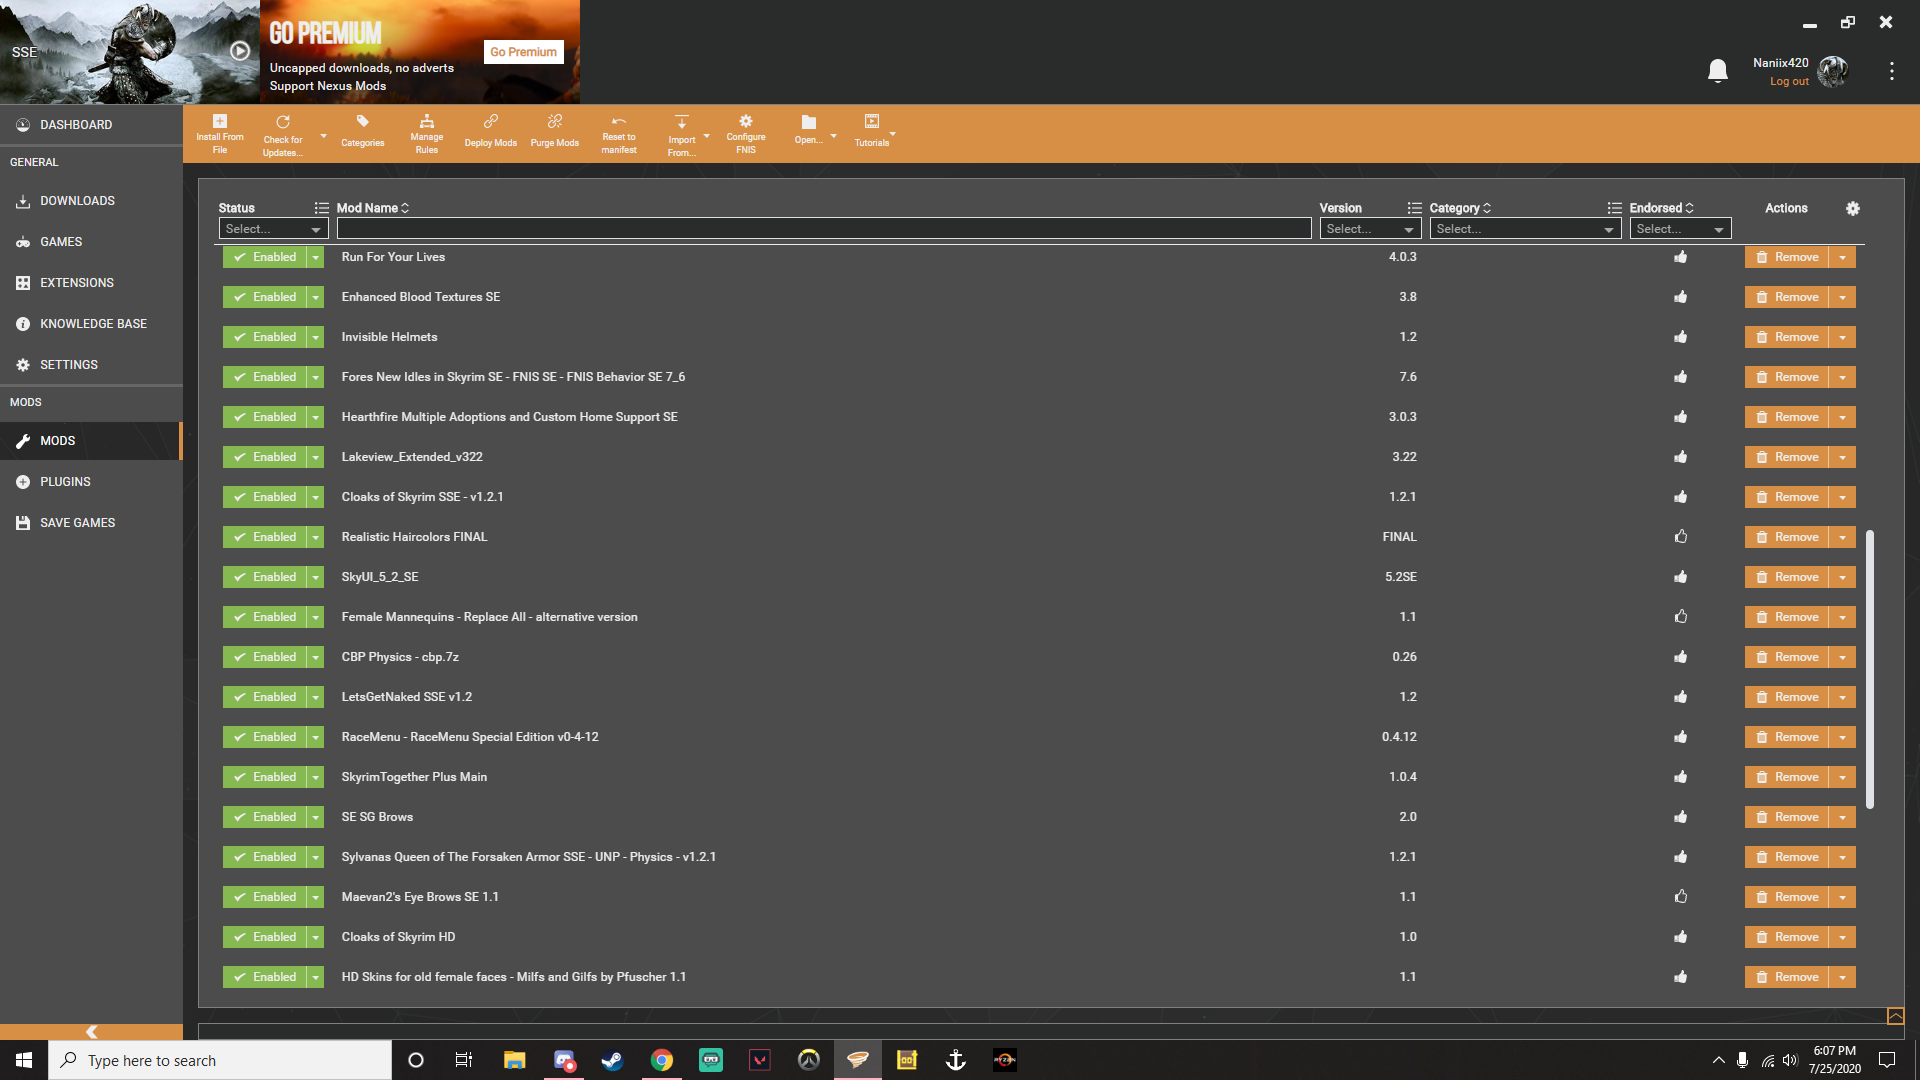Sort by Category column header

click(x=1460, y=208)
